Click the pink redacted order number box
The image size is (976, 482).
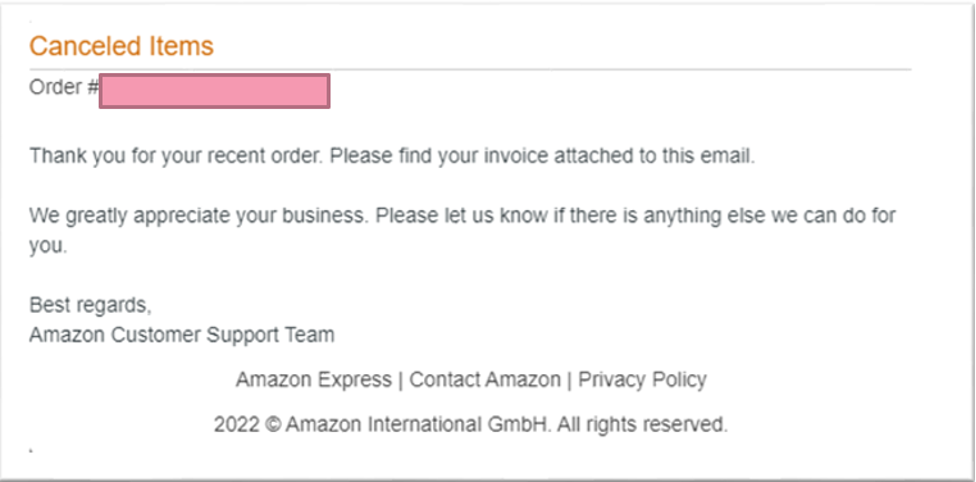[x=214, y=90]
